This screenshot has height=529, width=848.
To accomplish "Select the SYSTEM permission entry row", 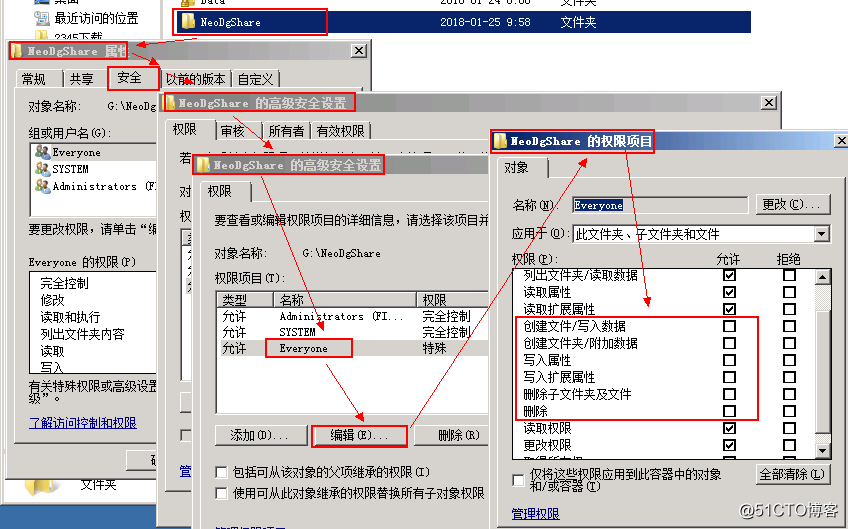I will [354, 332].
